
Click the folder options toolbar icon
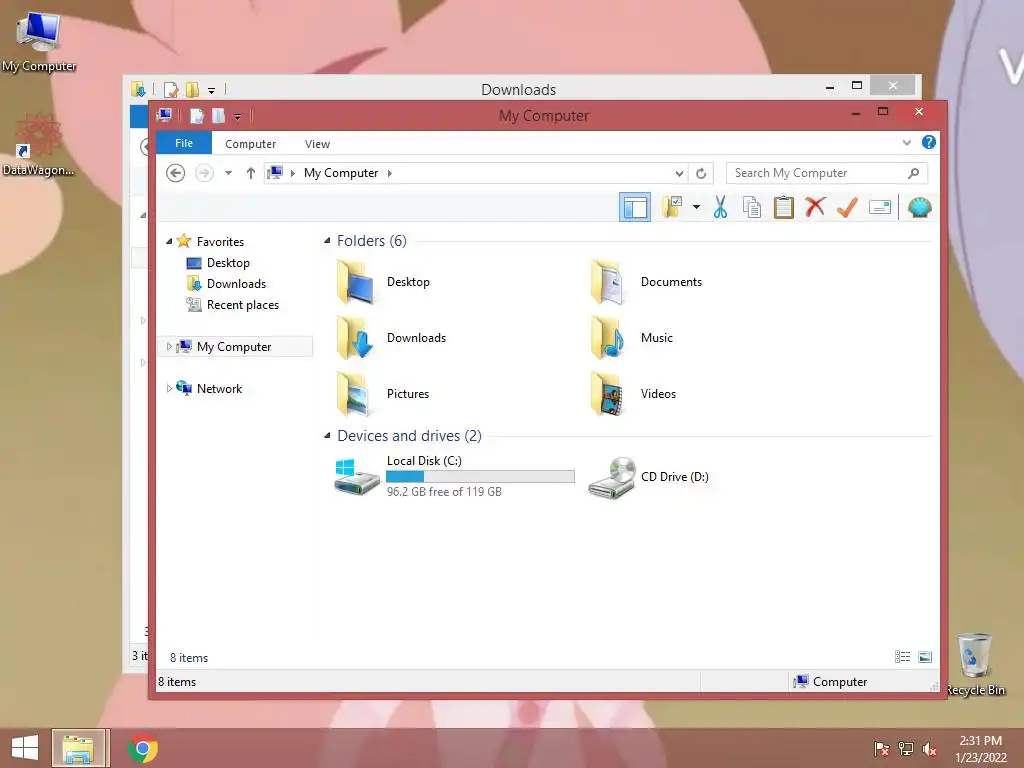click(x=672, y=208)
